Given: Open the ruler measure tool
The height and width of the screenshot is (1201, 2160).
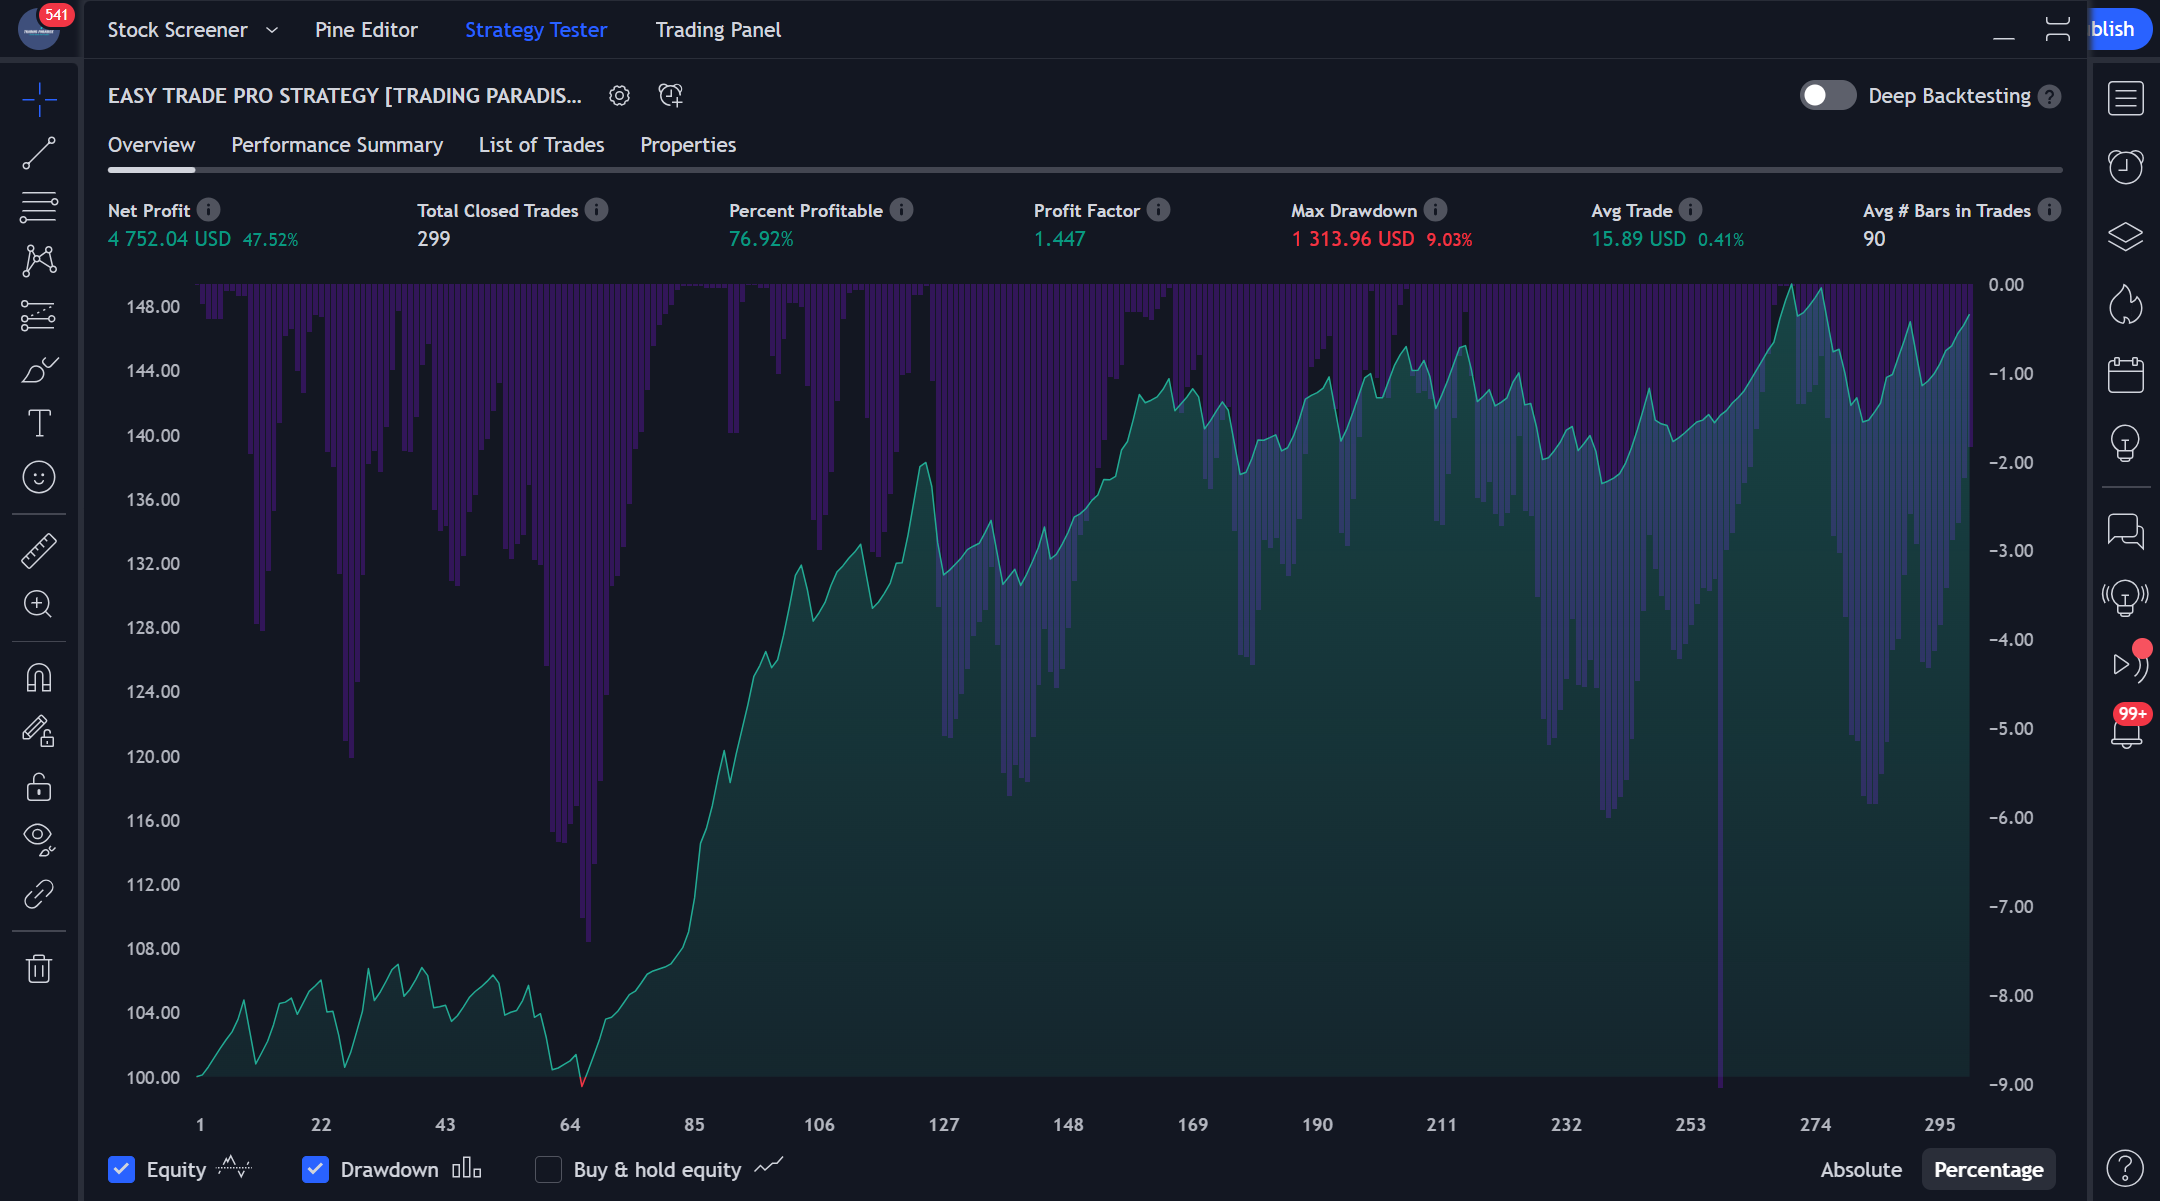Looking at the screenshot, I should pos(39,550).
